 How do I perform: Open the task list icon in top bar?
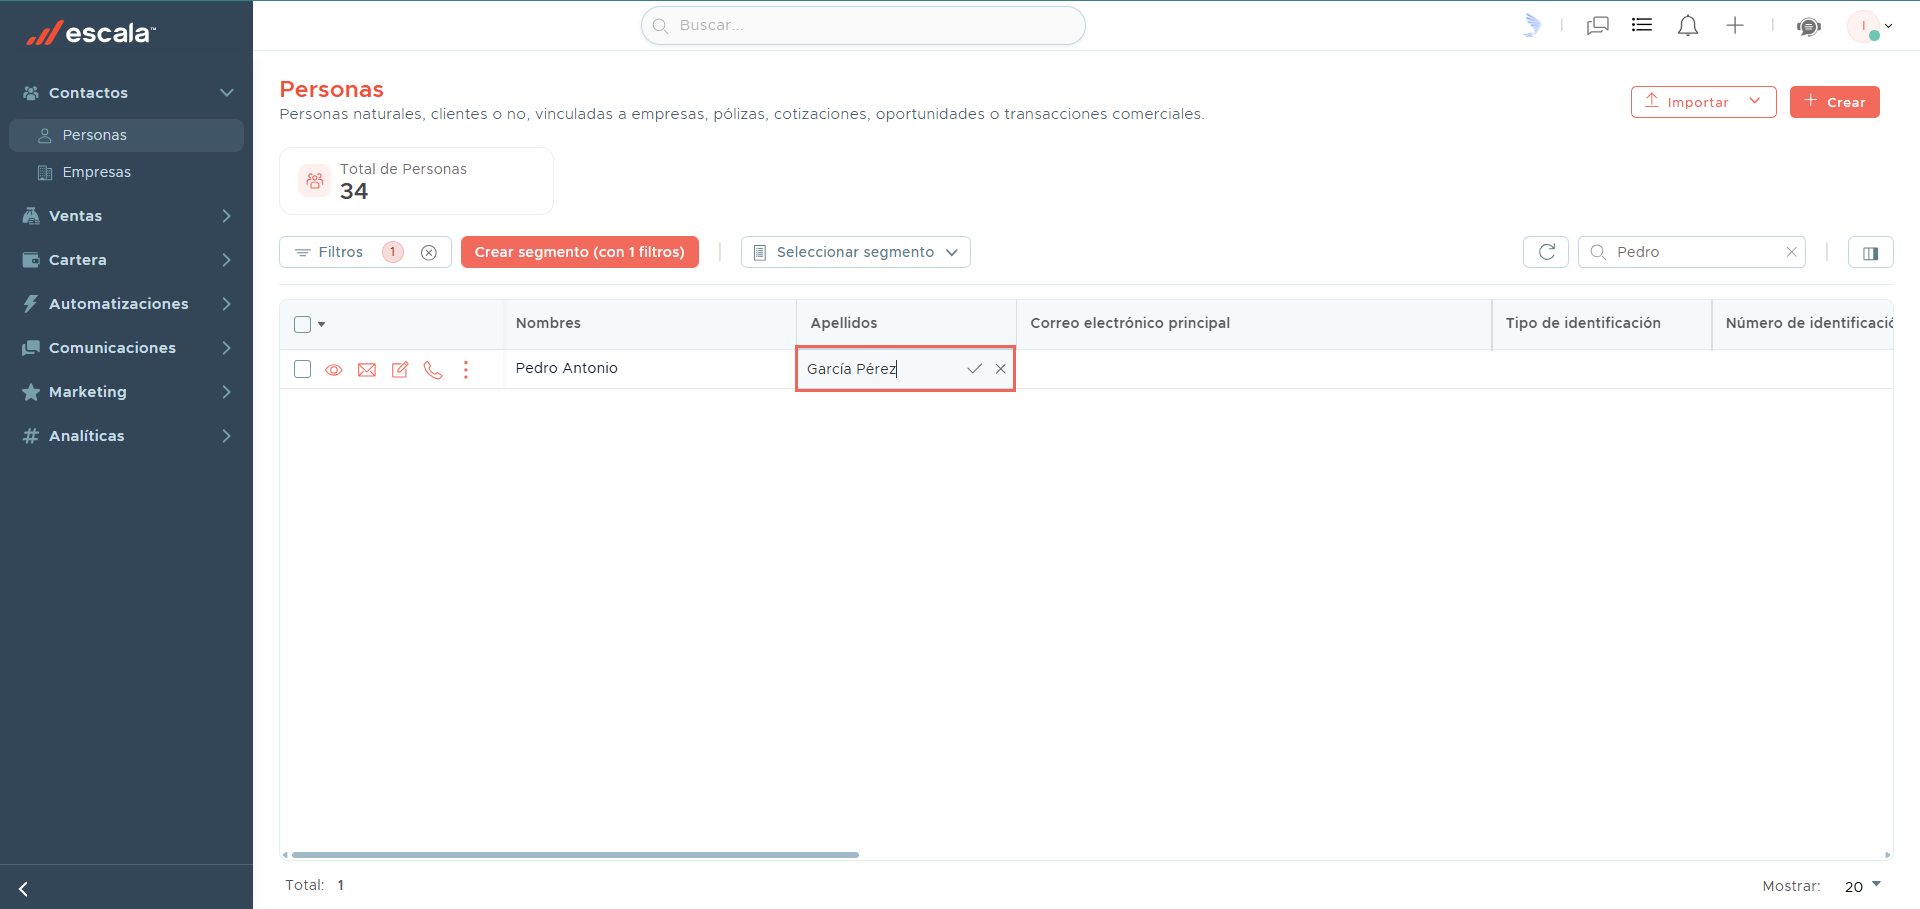tap(1642, 25)
